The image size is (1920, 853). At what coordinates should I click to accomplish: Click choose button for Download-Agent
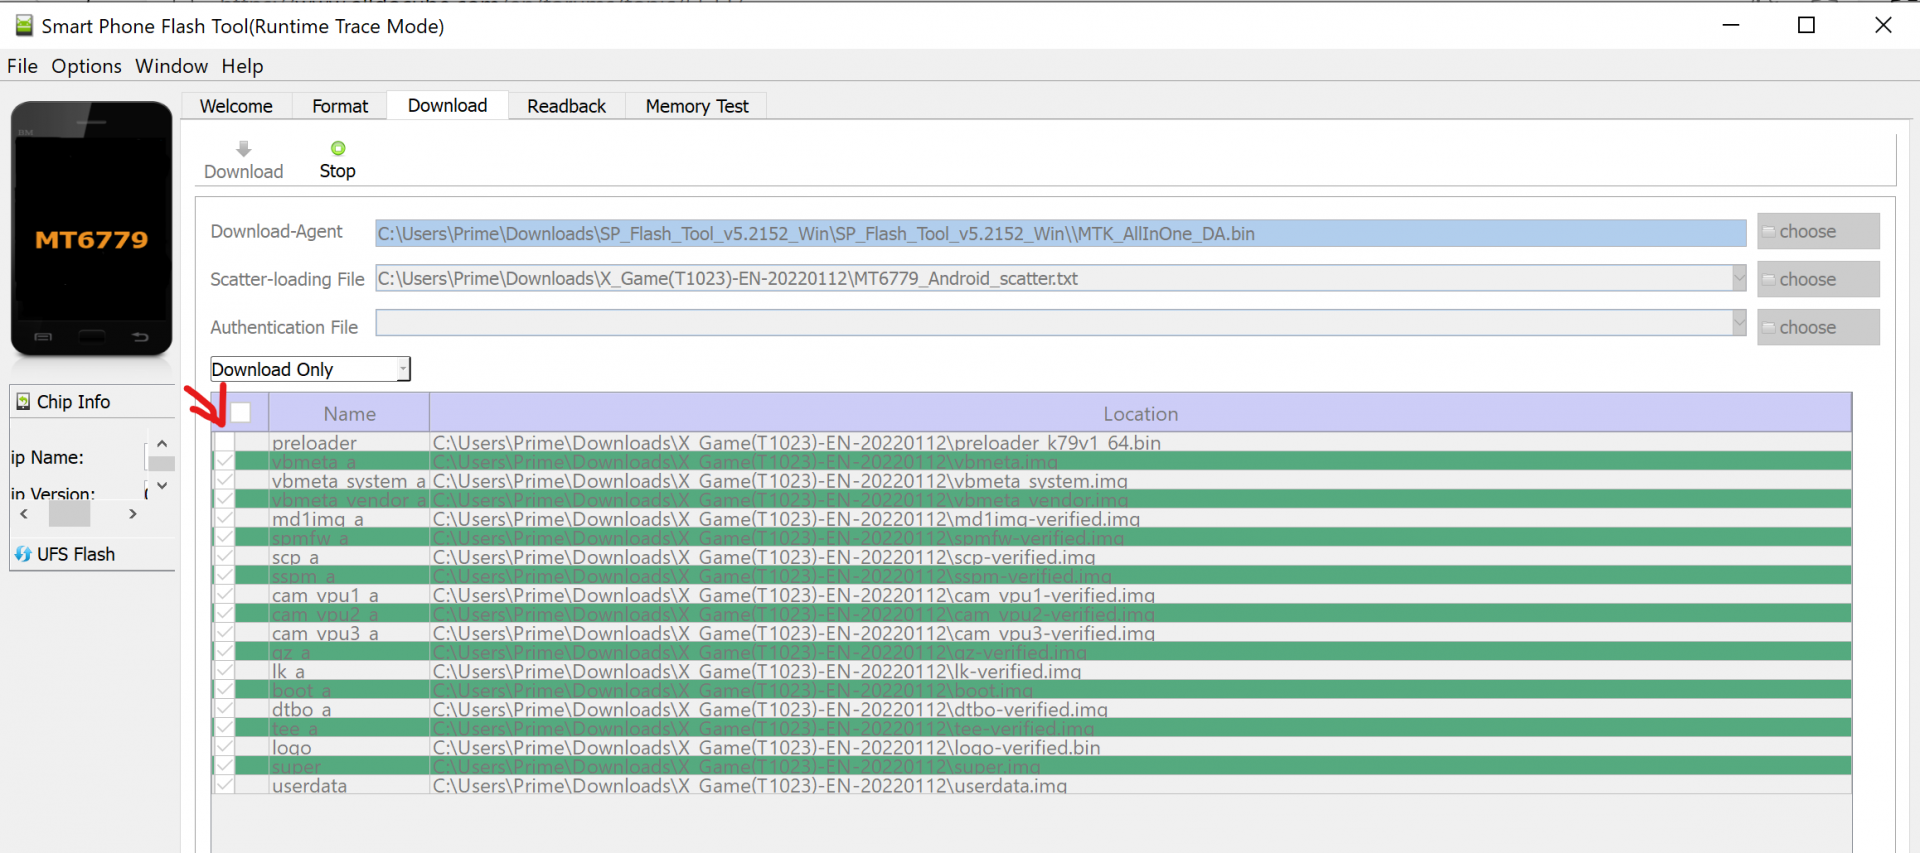point(1817,231)
